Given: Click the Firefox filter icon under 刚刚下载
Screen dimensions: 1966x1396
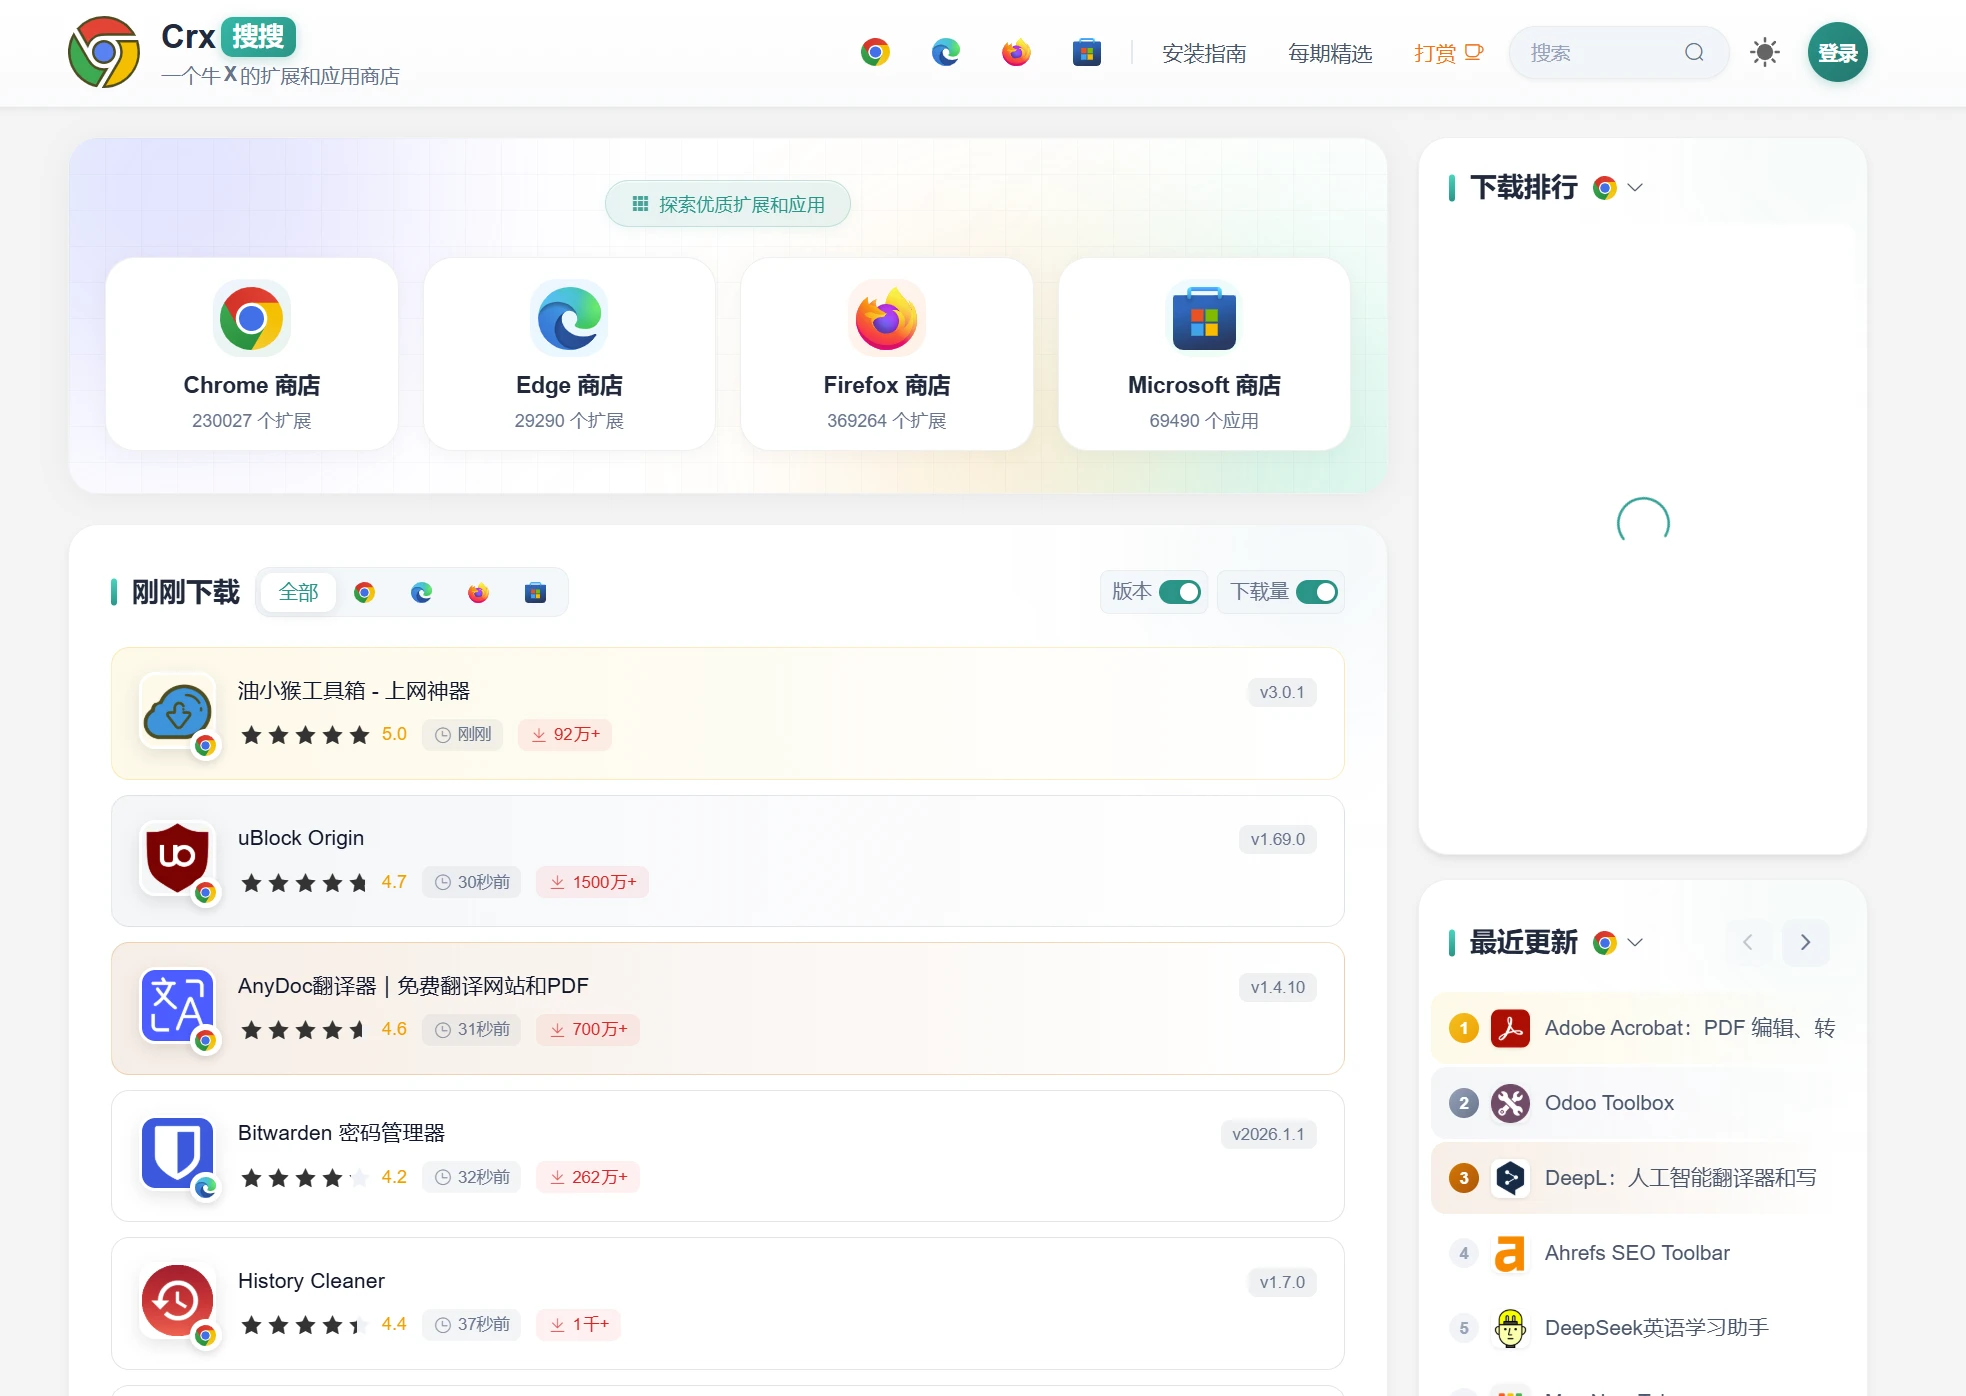Looking at the screenshot, I should [x=478, y=592].
